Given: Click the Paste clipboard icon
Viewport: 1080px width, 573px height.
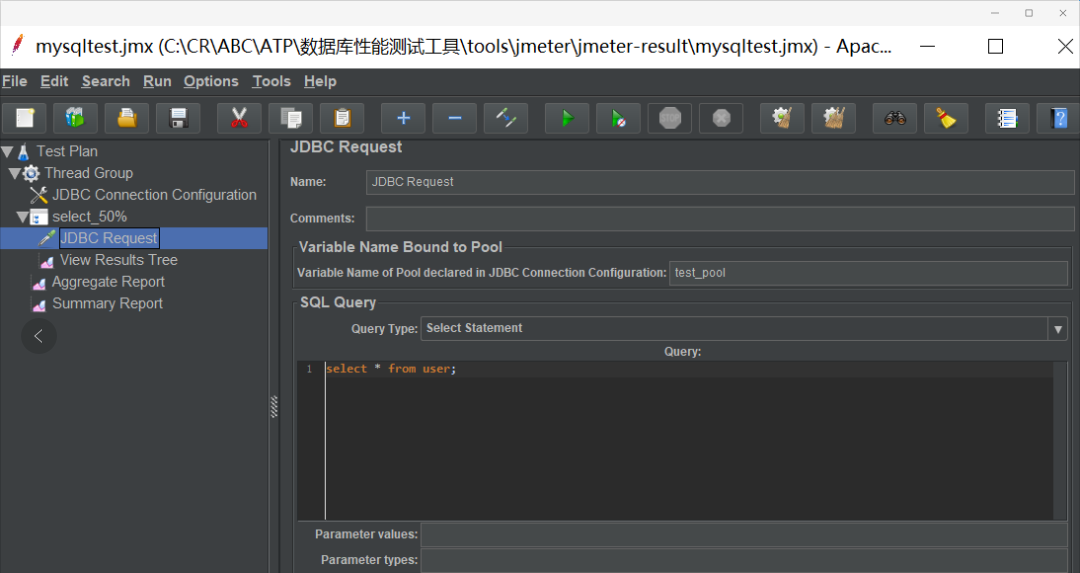Looking at the screenshot, I should pyautogui.click(x=342, y=118).
